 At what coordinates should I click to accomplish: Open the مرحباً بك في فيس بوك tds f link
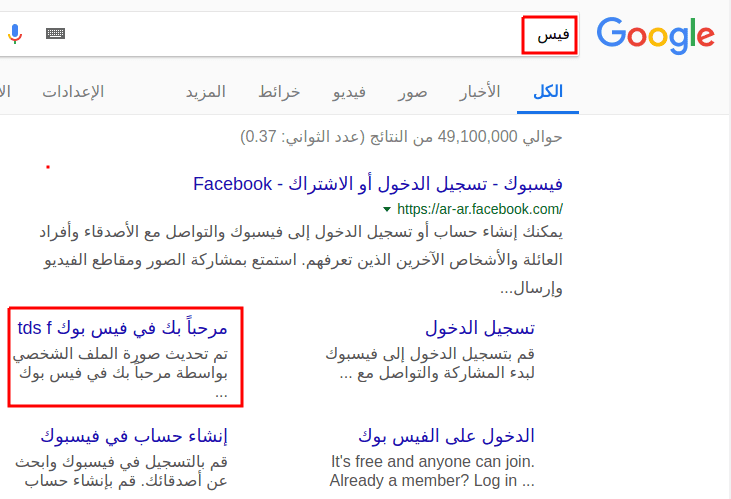pos(123,328)
